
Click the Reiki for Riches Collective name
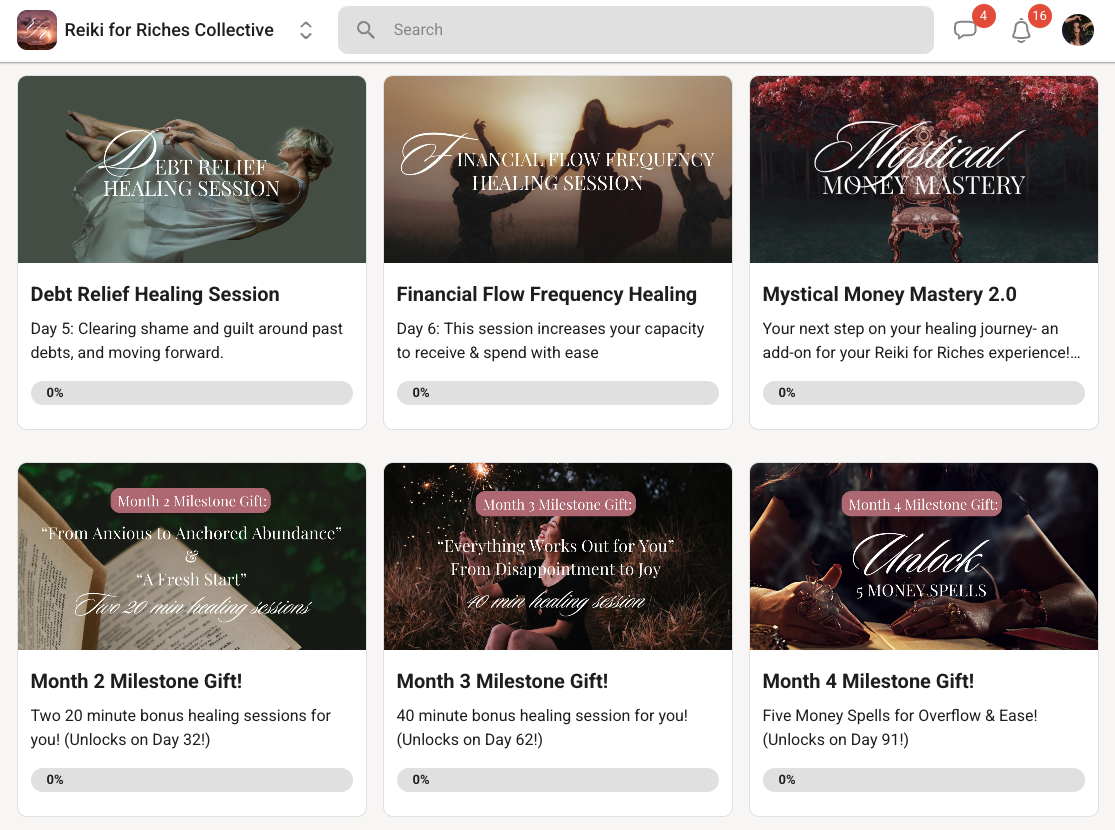click(x=169, y=30)
